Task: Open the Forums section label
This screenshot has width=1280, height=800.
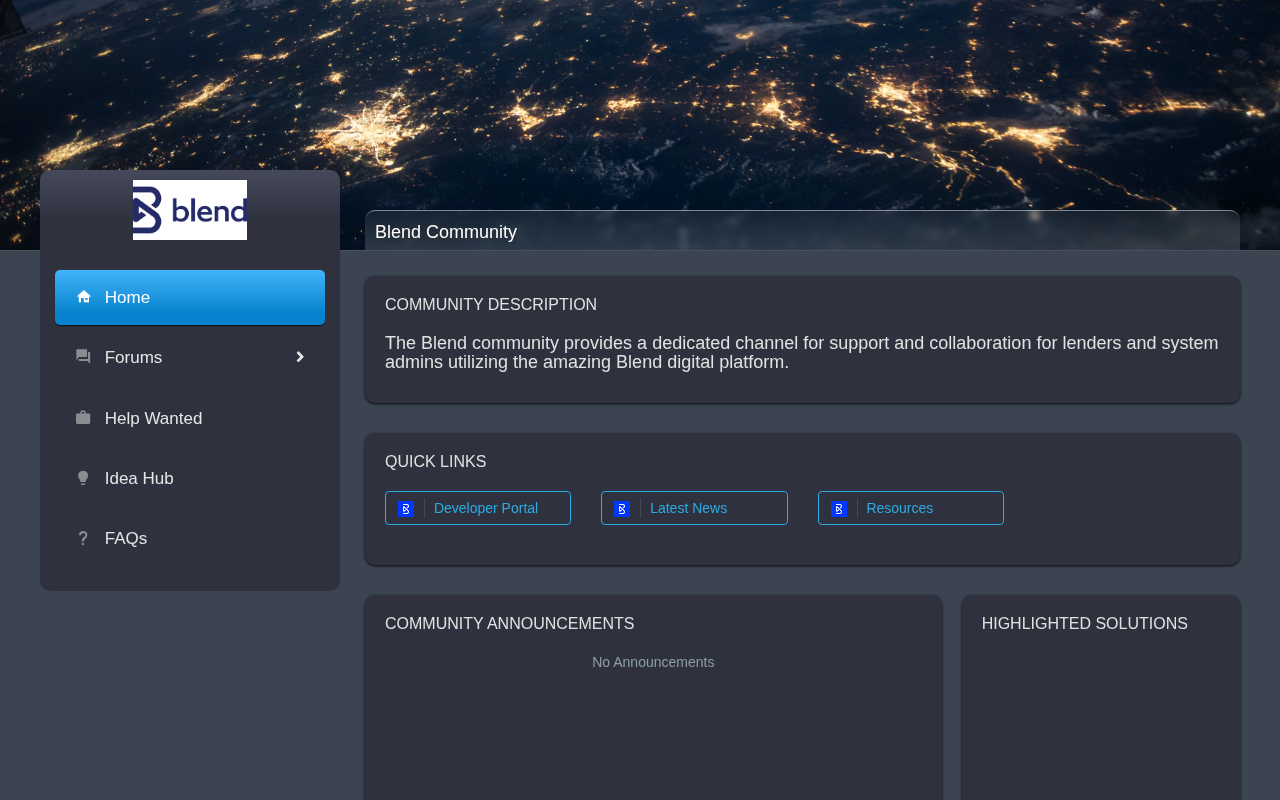Action: 133,357
